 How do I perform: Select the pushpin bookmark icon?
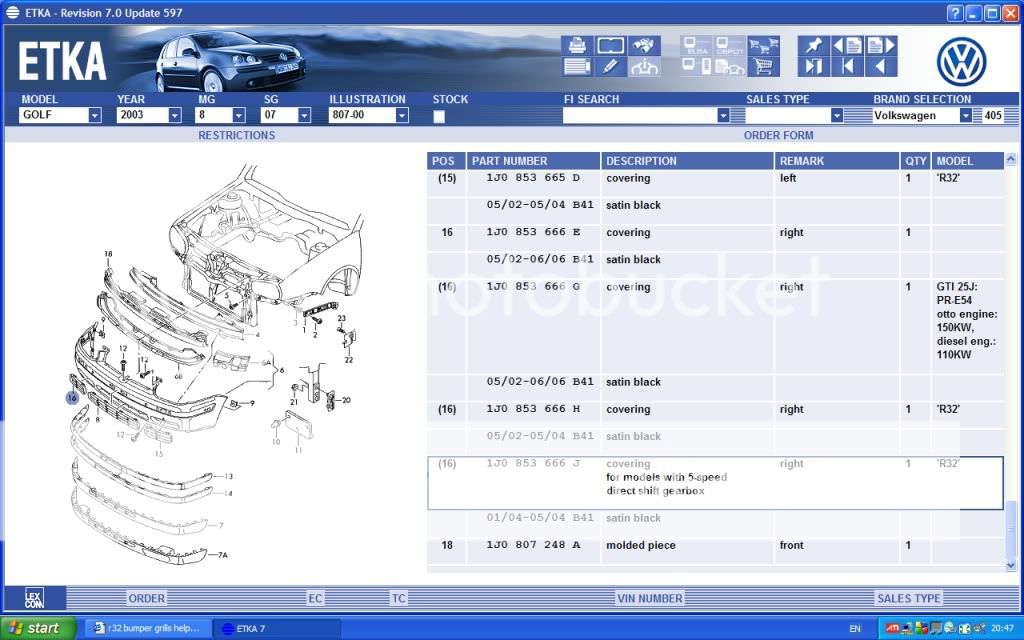[x=814, y=45]
